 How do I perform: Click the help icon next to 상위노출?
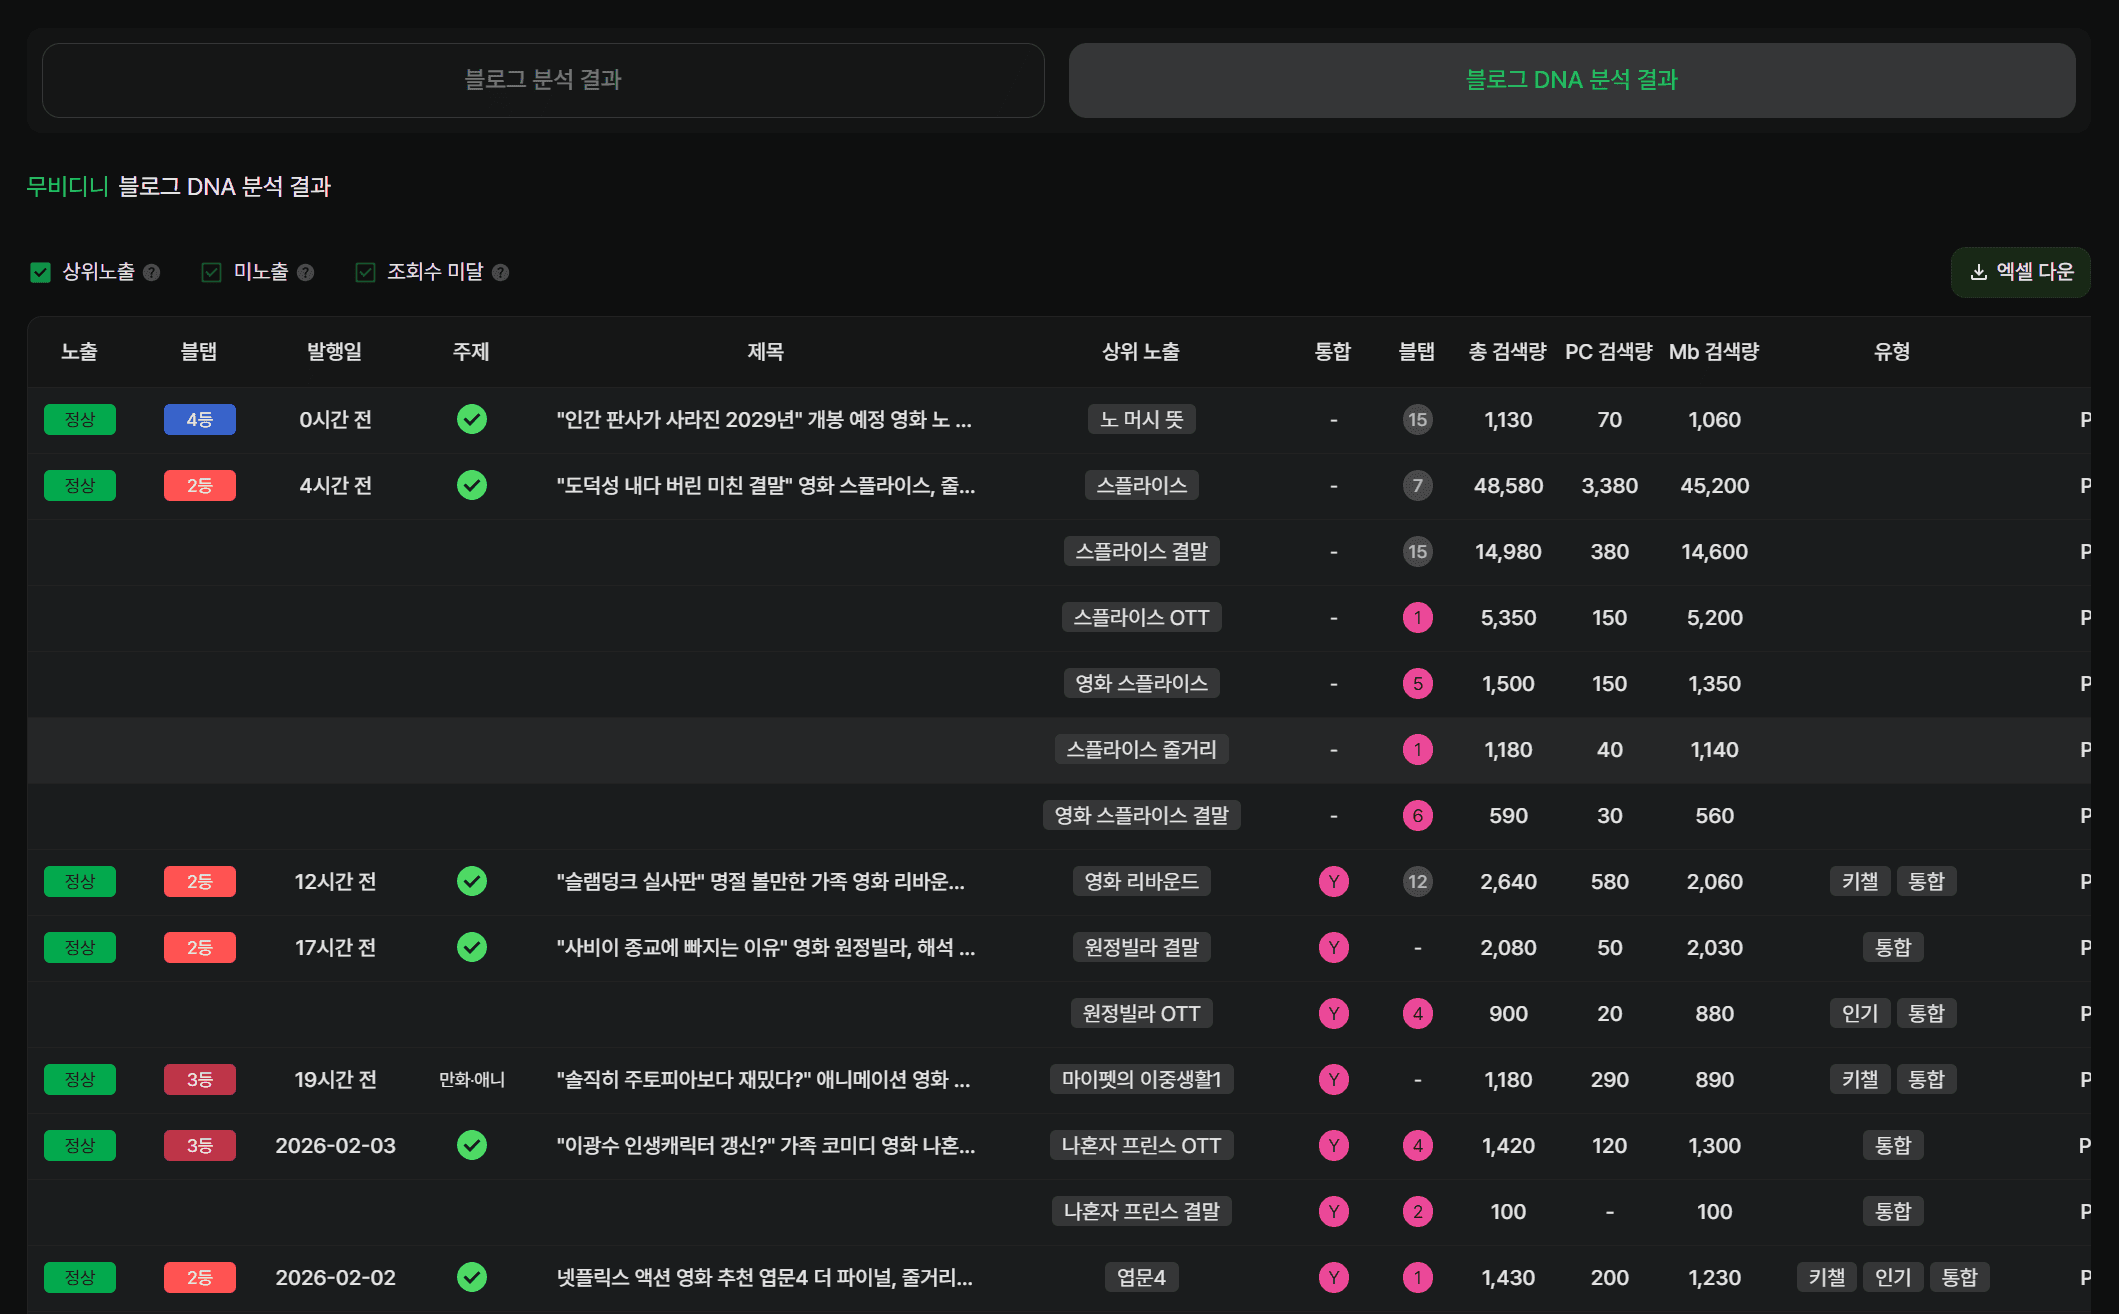(152, 272)
